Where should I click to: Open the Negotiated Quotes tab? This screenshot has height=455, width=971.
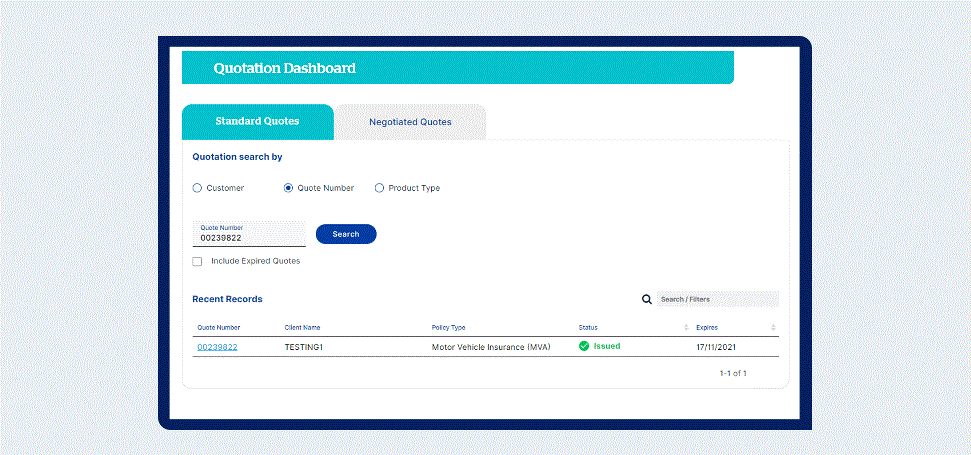[410, 122]
